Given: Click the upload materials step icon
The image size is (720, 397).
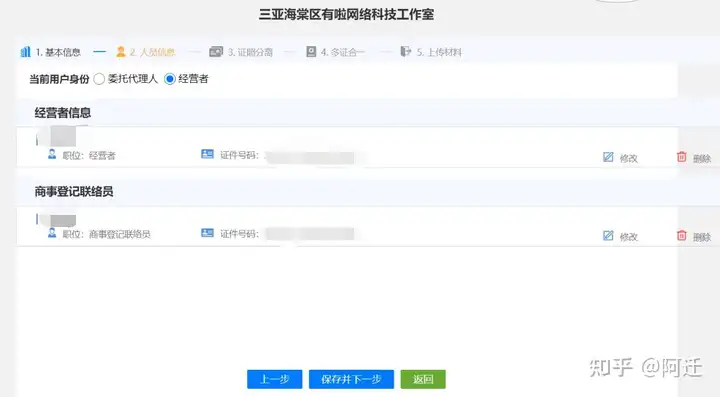Looking at the screenshot, I should tap(405, 51).
